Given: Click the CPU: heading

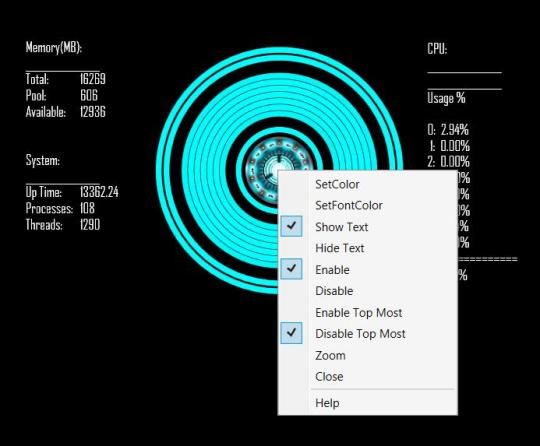Looking at the screenshot, I should tap(437, 49).
